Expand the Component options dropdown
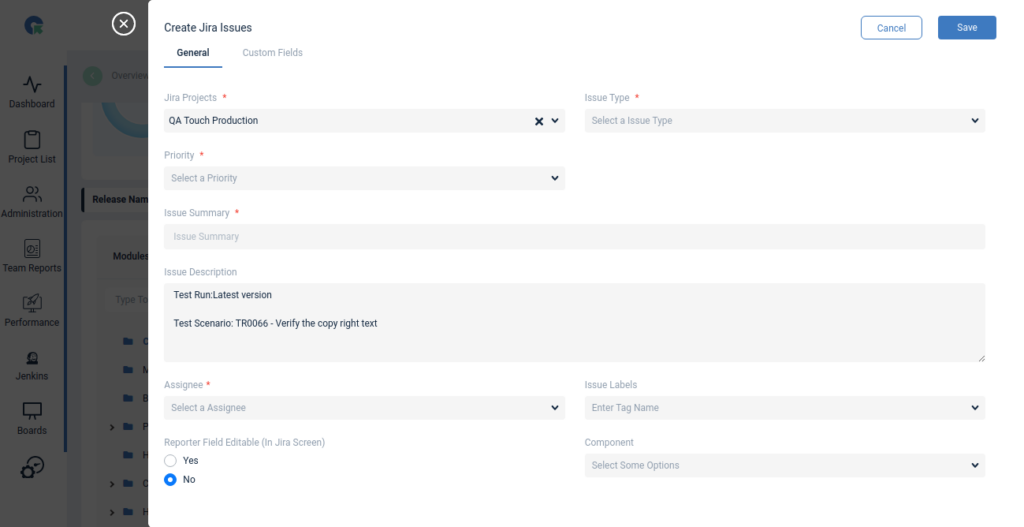 point(784,466)
